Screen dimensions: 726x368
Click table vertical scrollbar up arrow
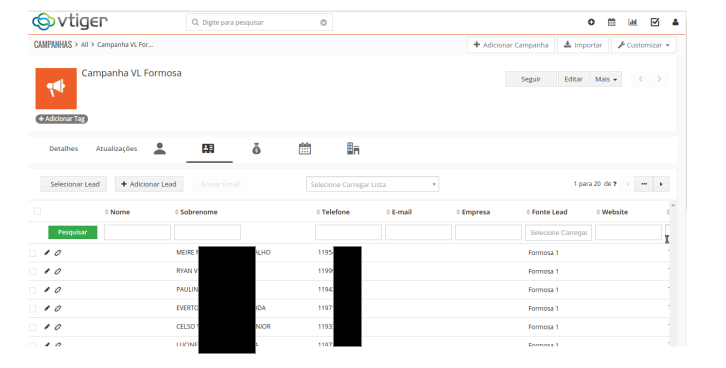(x=673, y=205)
